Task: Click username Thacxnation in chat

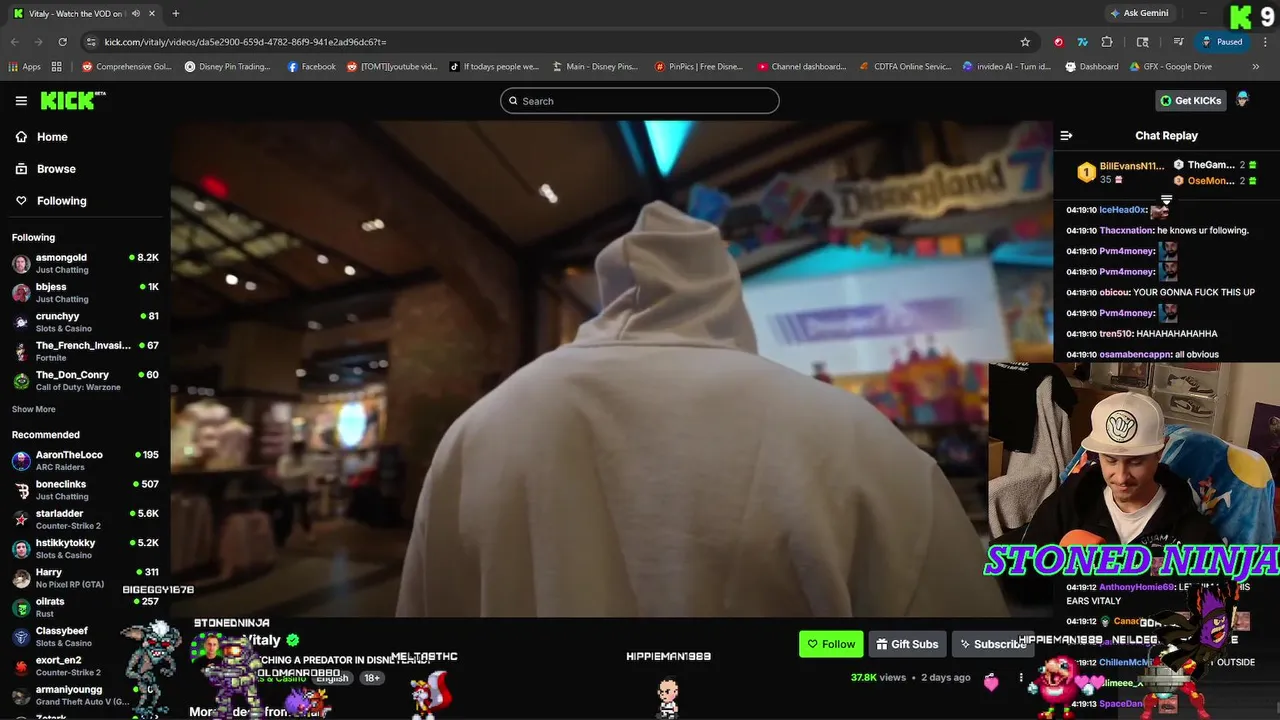Action: [1126, 230]
